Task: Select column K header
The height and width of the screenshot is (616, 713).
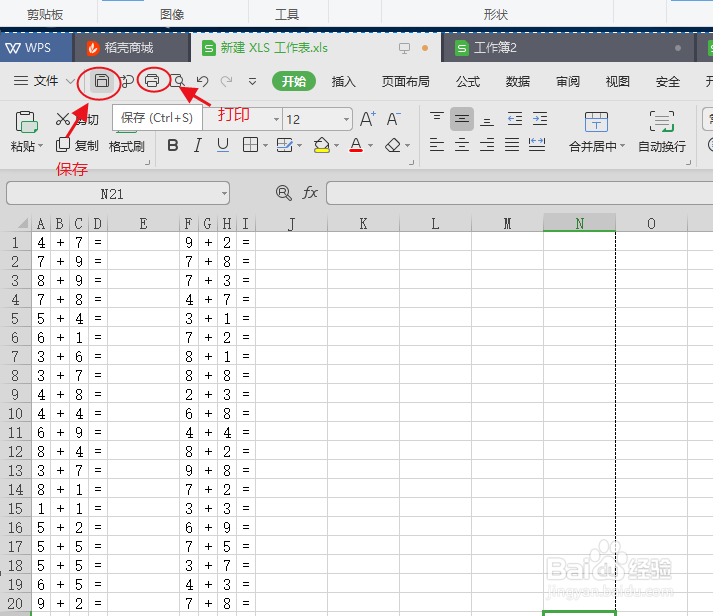Action: 363,223
